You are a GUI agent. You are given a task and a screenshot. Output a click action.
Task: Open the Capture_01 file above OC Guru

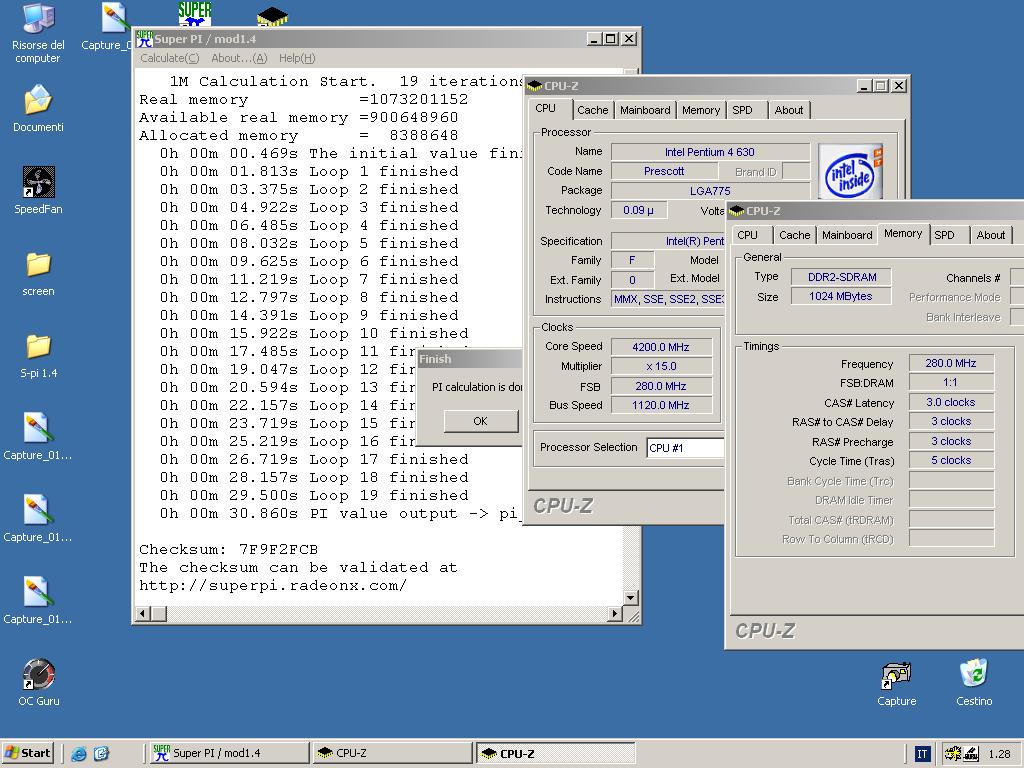pyautogui.click(x=38, y=600)
